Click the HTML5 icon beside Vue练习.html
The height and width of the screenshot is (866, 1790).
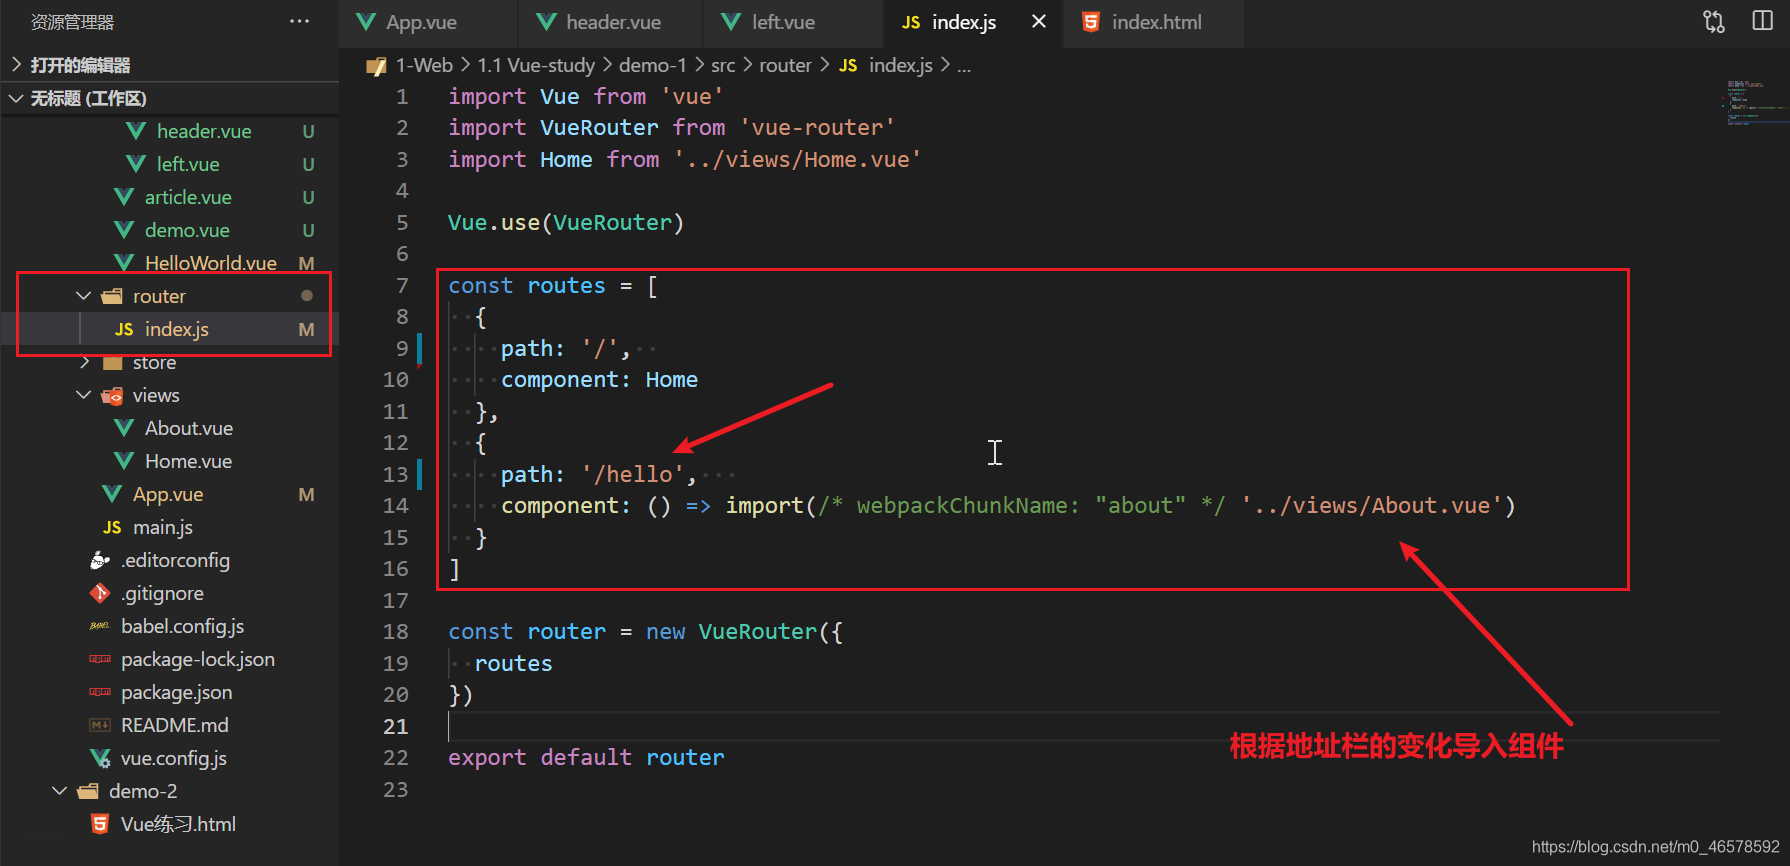tap(100, 824)
